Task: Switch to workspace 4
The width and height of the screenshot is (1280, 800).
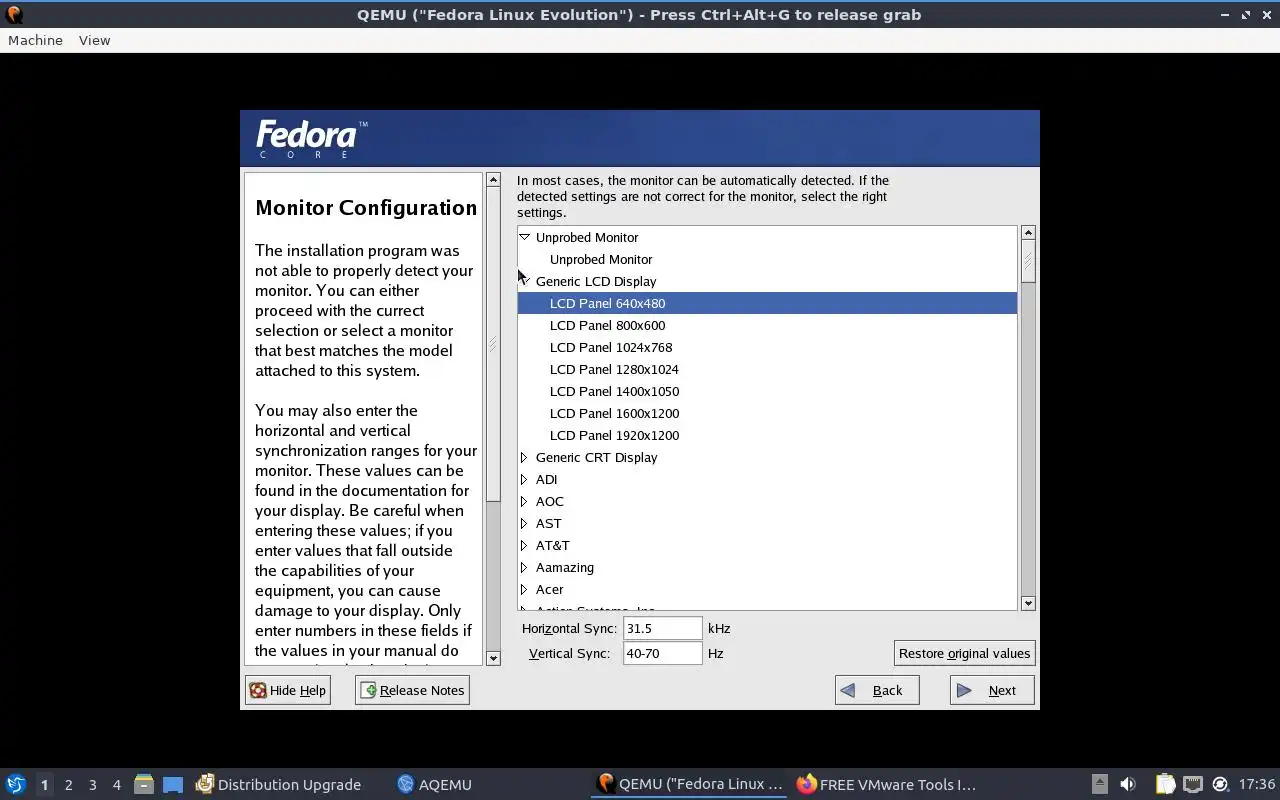Action: tap(116, 785)
